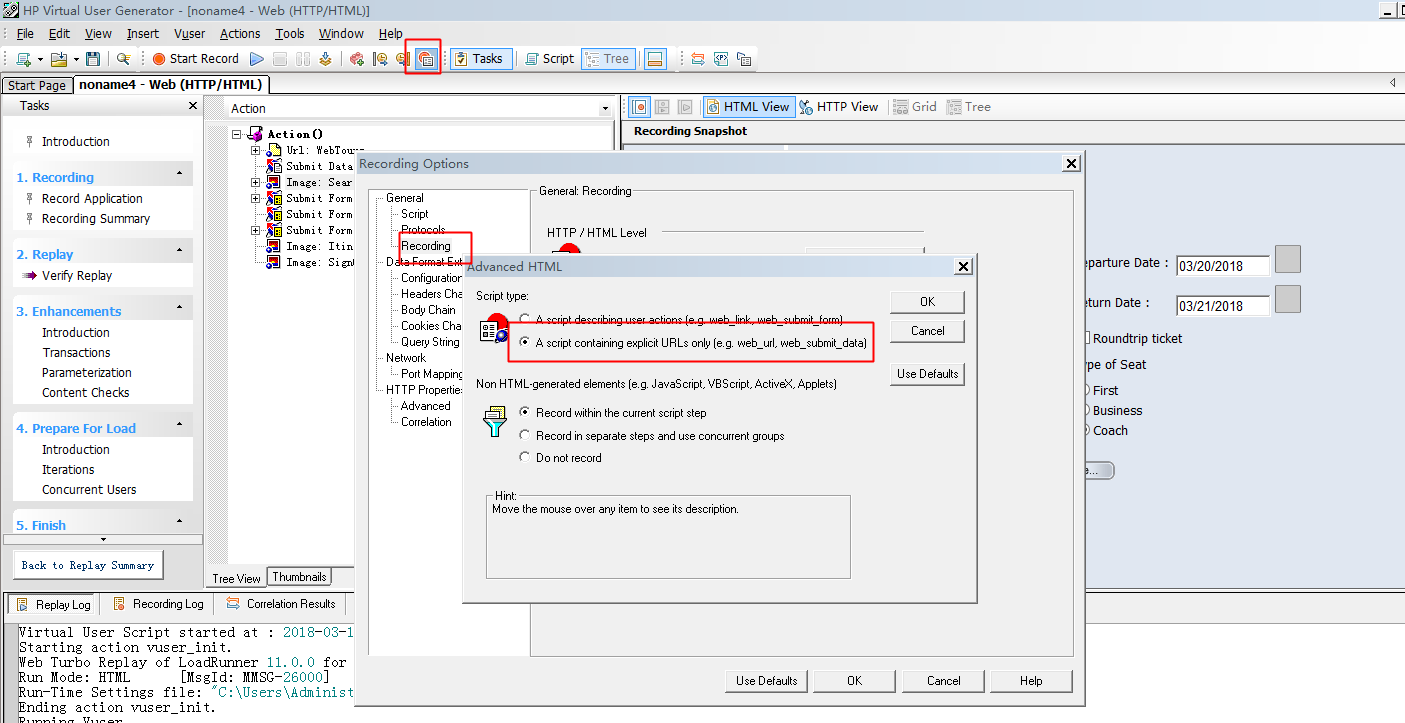
Task: Click the Departure Date field 03/20/2018
Action: pyautogui.click(x=1223, y=266)
